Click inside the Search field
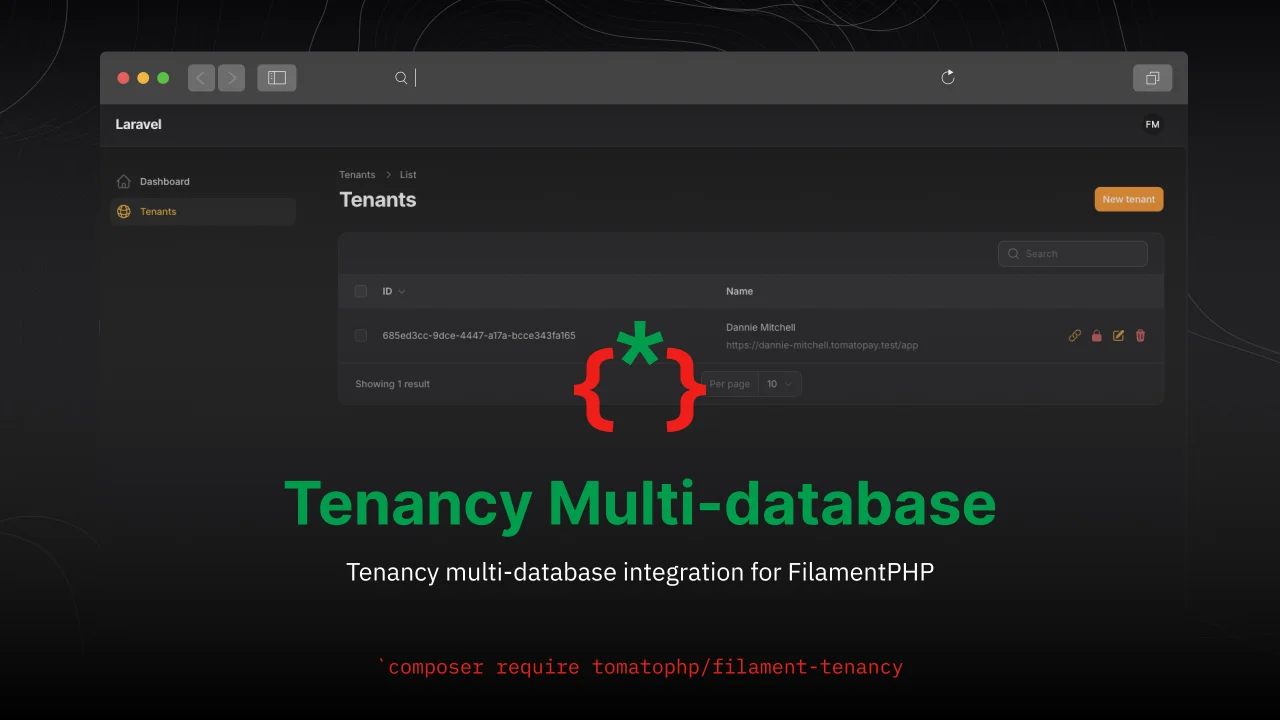This screenshot has width=1280, height=720. (x=1072, y=253)
